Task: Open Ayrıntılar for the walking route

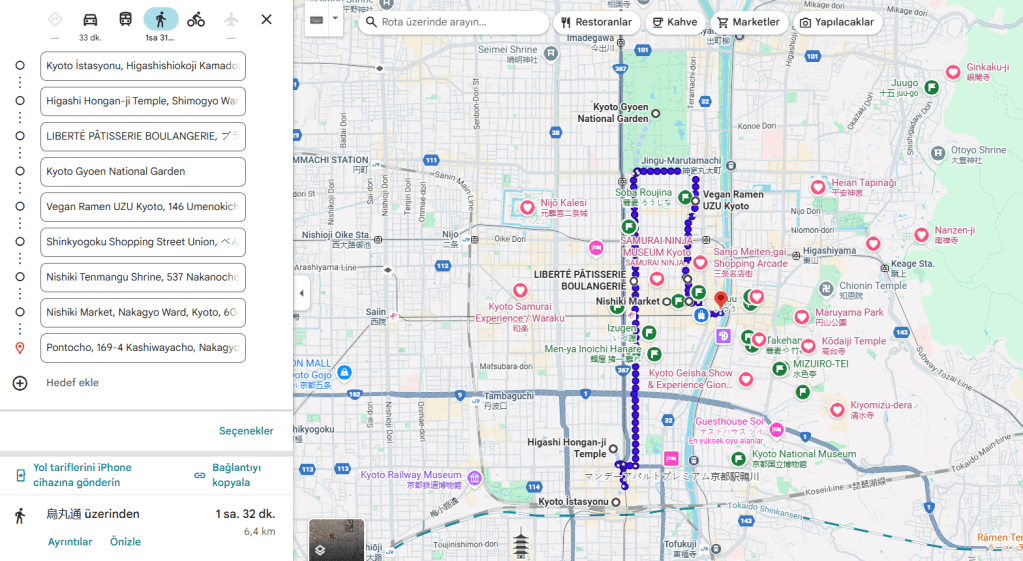Action: [x=70, y=542]
